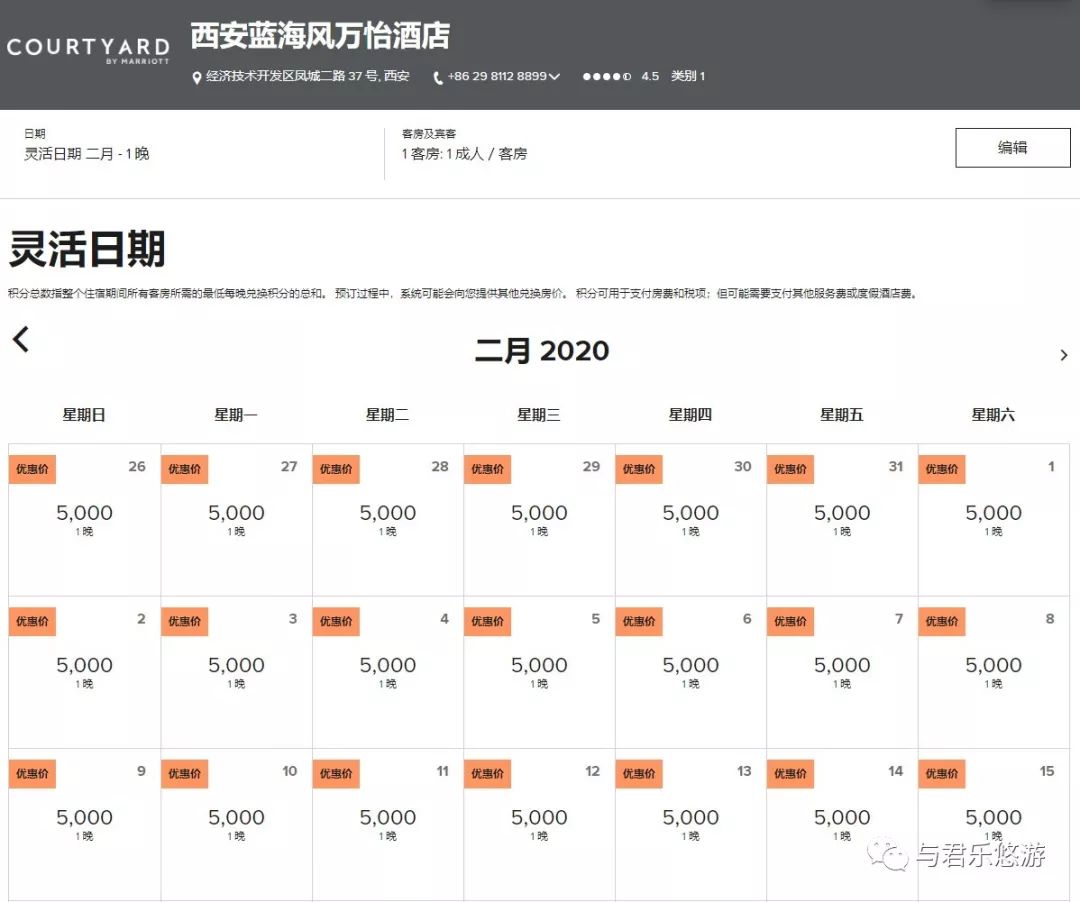
Task: Select February 2 calendar cell
Action: coord(84,673)
